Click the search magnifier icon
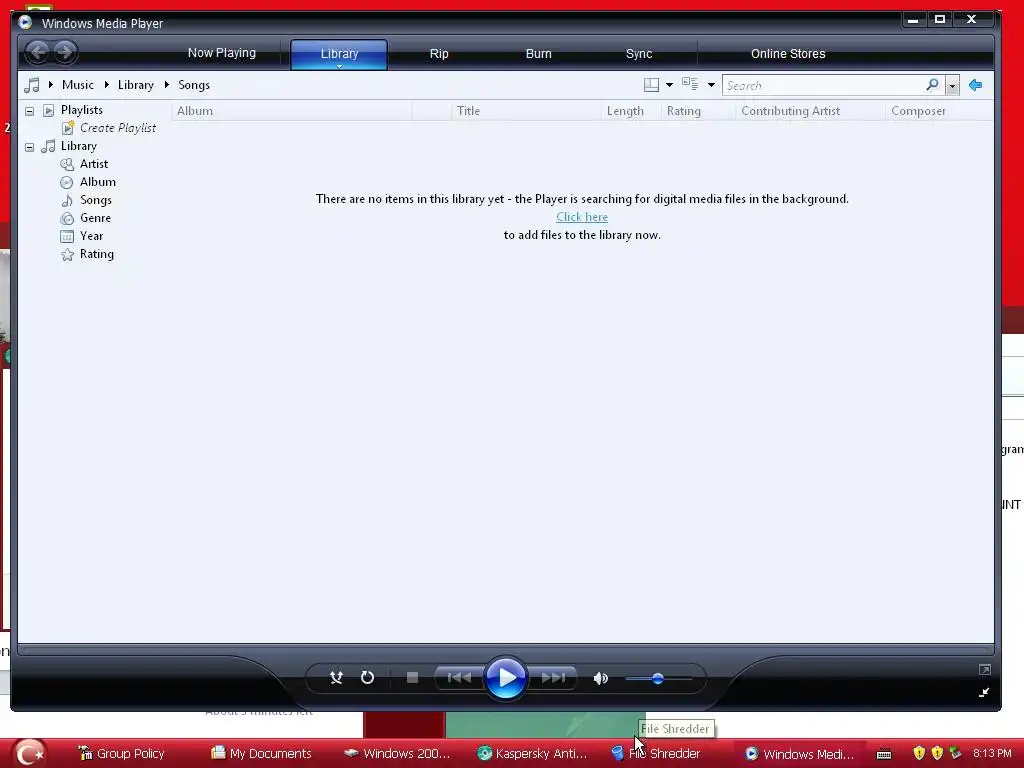Screen dimensions: 1024x768 tap(933, 85)
